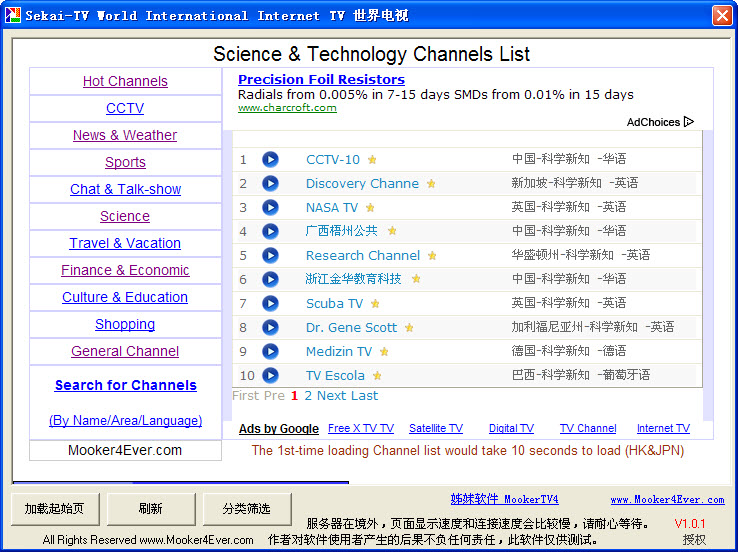
Task: Go to the Sports category
Action: point(125,162)
